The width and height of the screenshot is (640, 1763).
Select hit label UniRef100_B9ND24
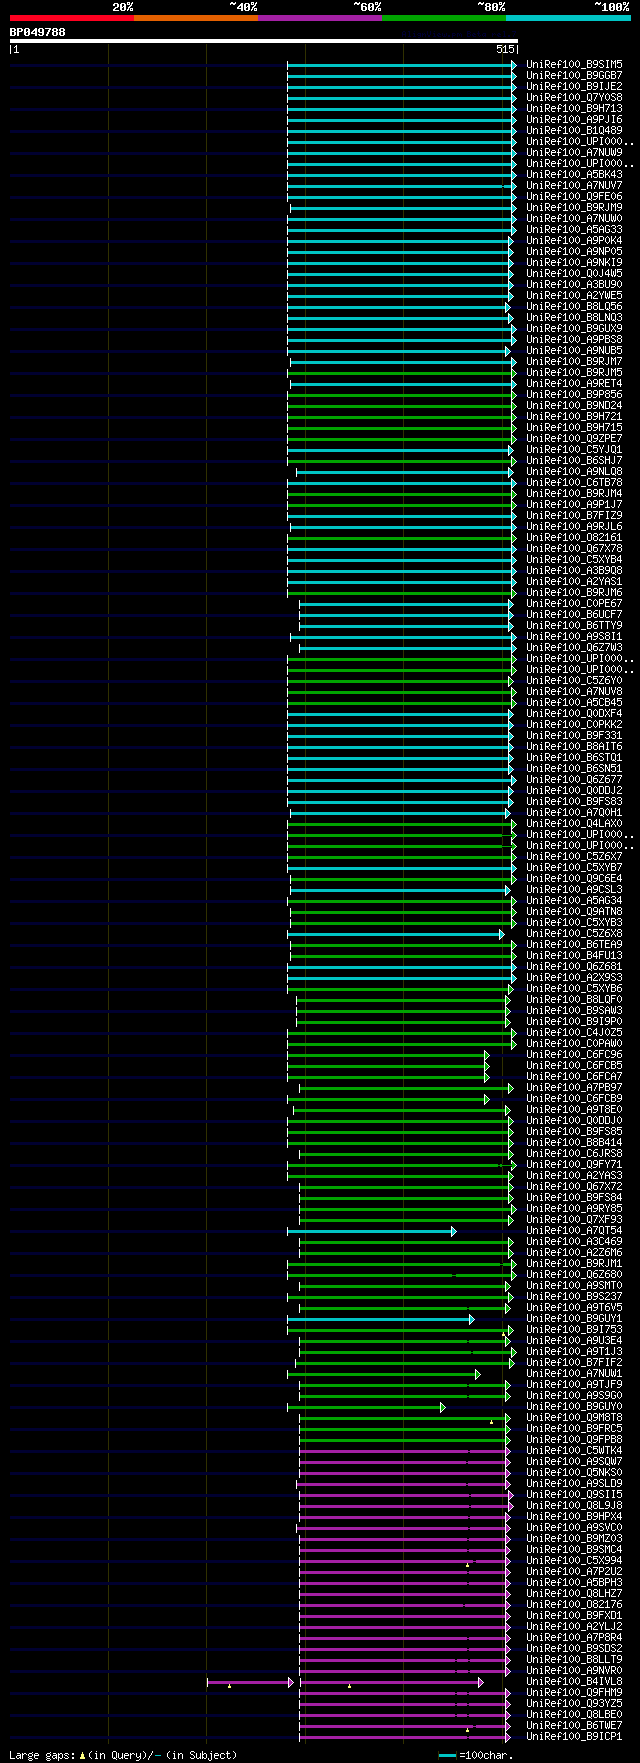(x=574, y=405)
